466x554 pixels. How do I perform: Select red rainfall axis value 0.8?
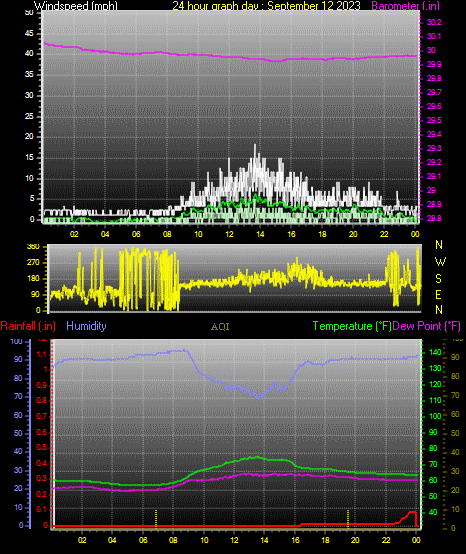[x=42, y=401]
